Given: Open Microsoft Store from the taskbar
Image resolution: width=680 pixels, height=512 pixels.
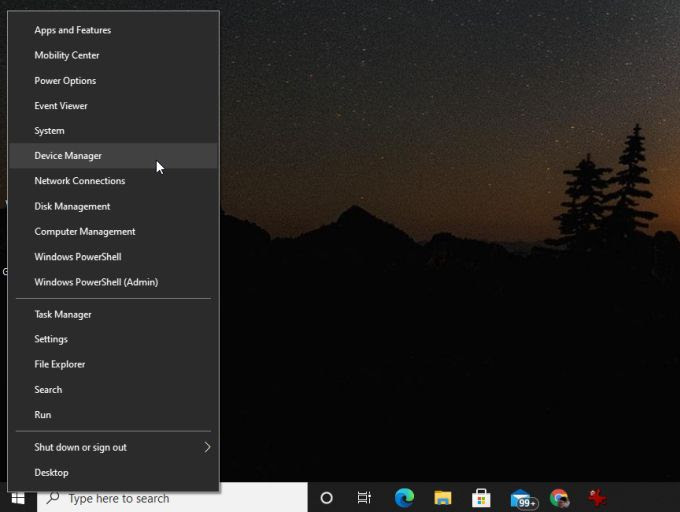Looking at the screenshot, I should tap(481, 498).
